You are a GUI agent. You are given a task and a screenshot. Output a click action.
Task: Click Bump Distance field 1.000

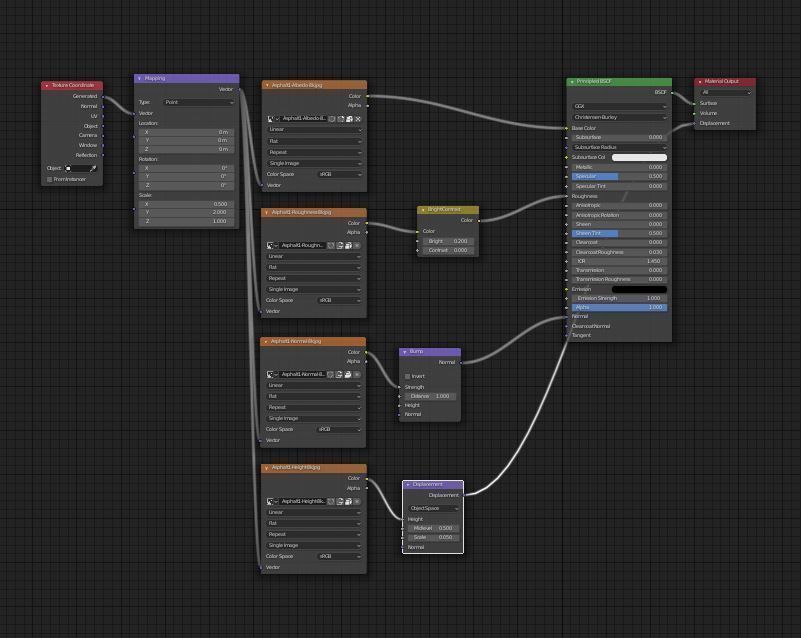pyautogui.click(x=431, y=396)
